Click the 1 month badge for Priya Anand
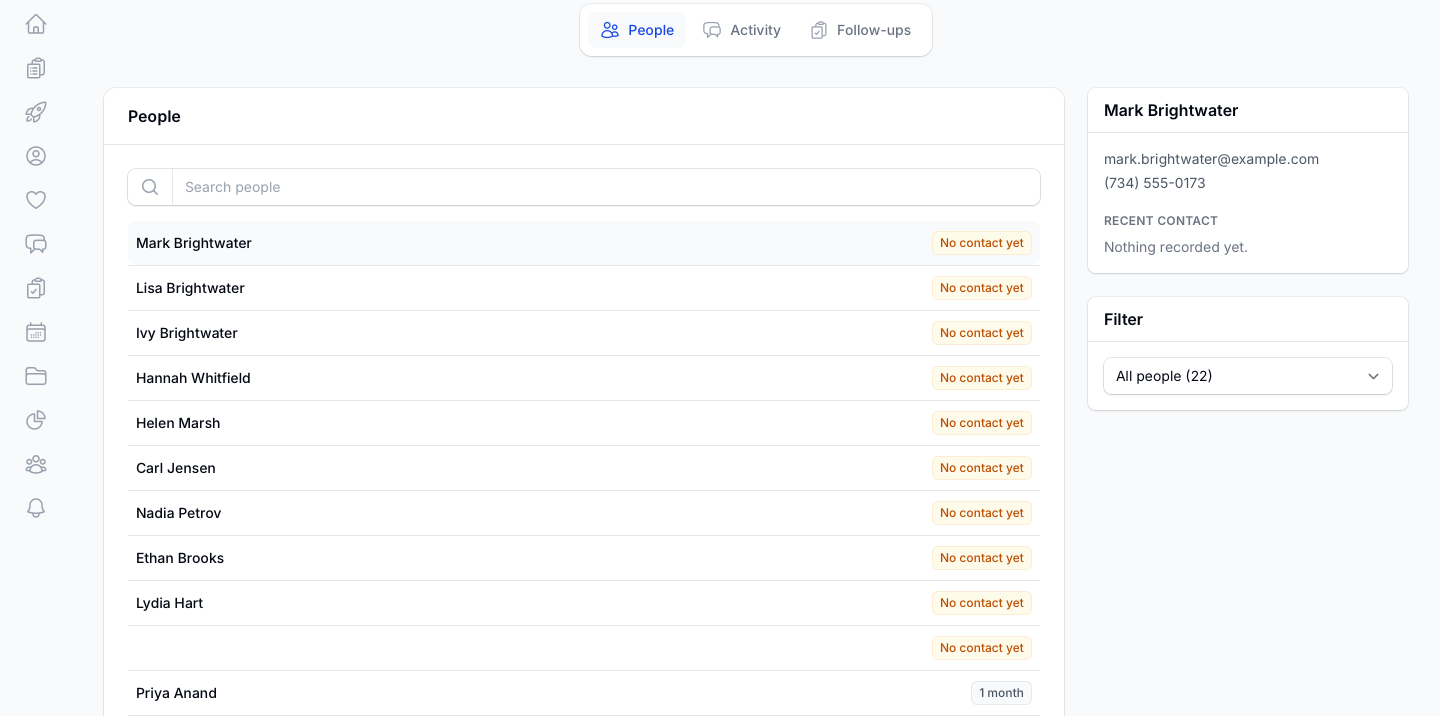The height and width of the screenshot is (716, 1440). coord(1001,693)
